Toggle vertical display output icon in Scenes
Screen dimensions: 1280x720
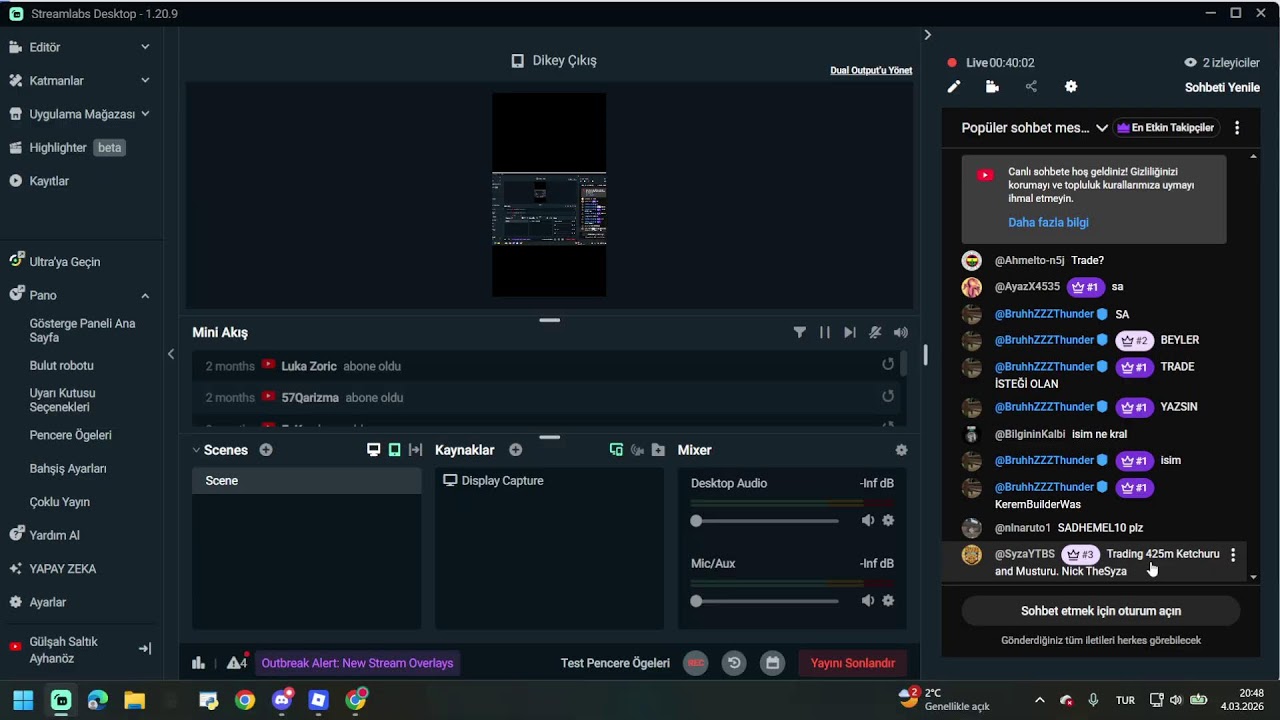click(395, 450)
